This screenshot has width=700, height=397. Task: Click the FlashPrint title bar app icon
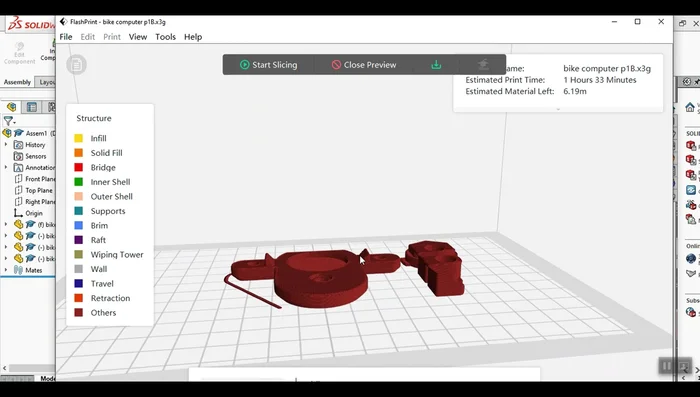(x=63, y=21)
